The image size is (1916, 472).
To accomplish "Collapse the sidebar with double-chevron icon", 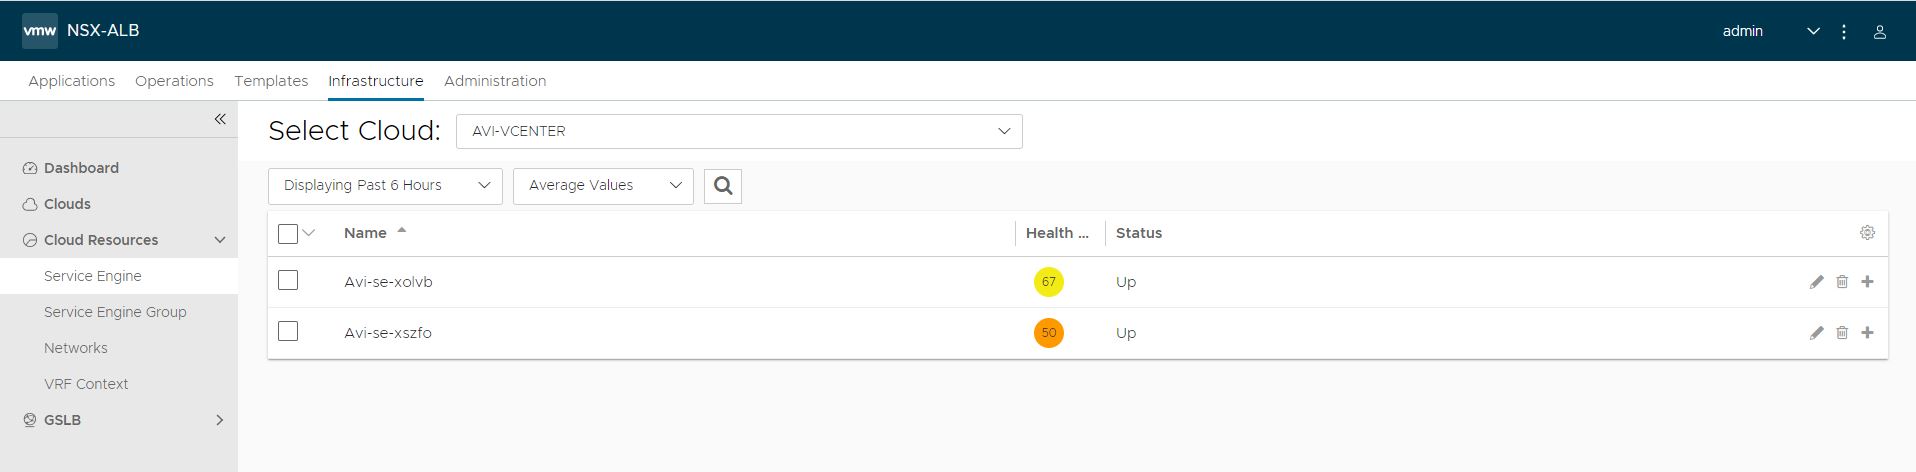I will [x=220, y=119].
